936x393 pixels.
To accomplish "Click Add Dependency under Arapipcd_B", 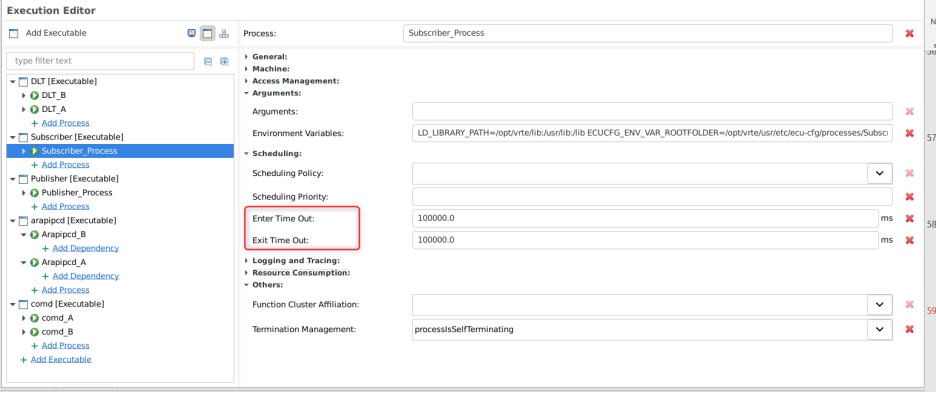I will tap(85, 248).
